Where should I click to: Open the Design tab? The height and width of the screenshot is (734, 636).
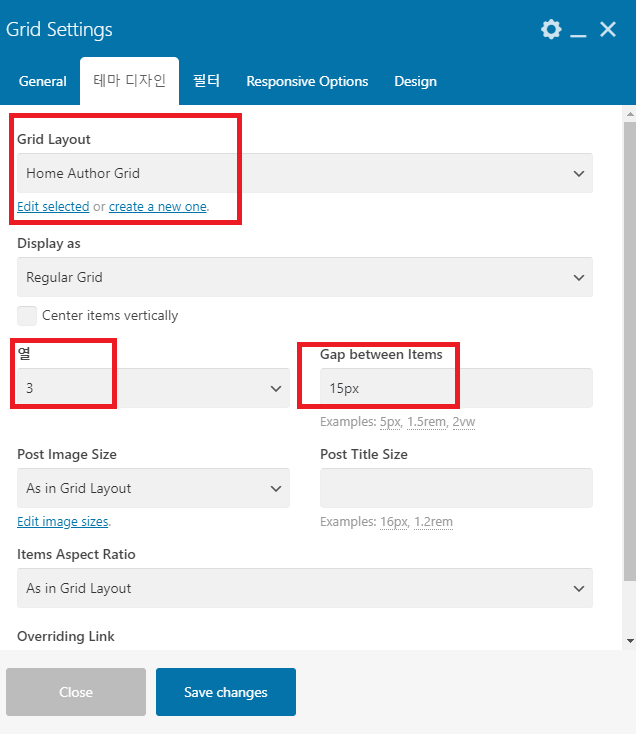415,81
